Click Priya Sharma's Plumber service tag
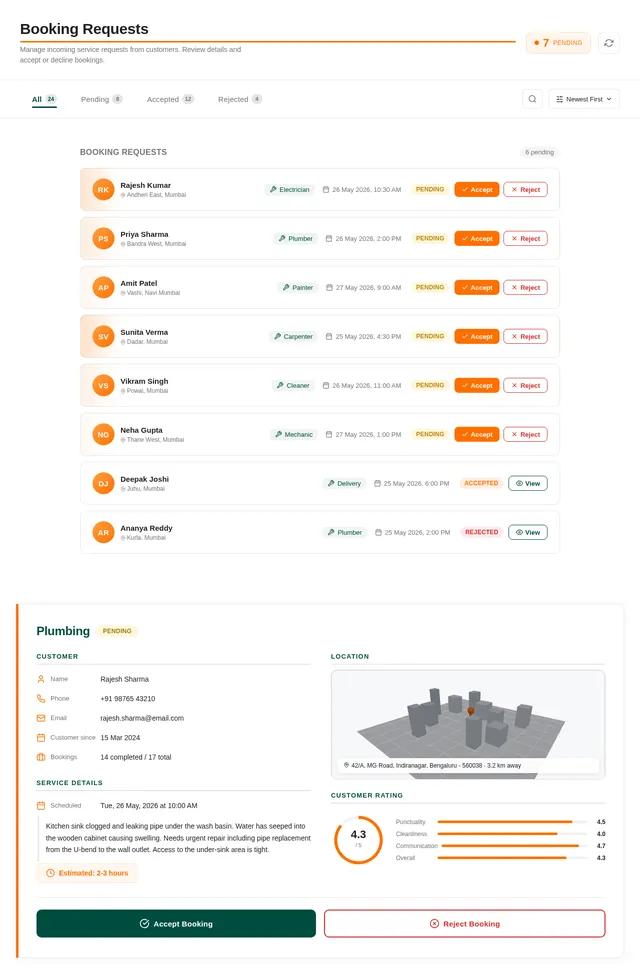The width and height of the screenshot is (640, 980). 296,239
